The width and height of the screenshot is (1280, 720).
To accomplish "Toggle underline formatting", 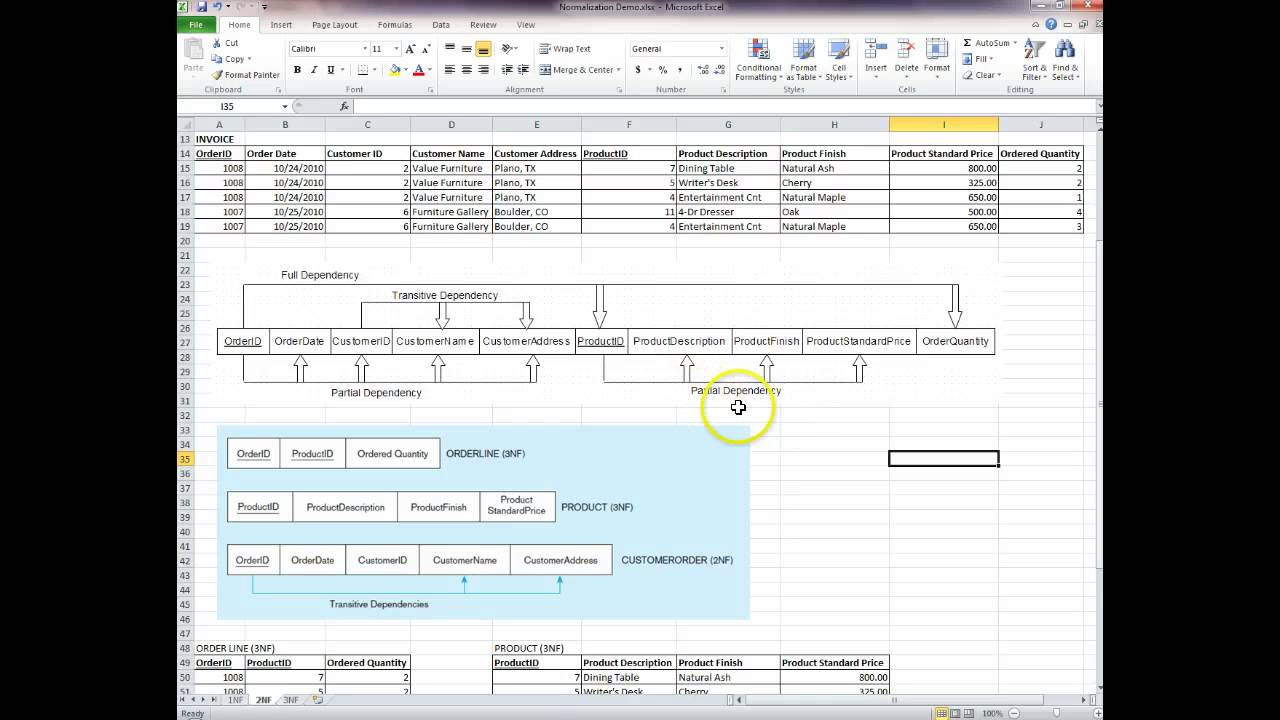I will [331, 70].
